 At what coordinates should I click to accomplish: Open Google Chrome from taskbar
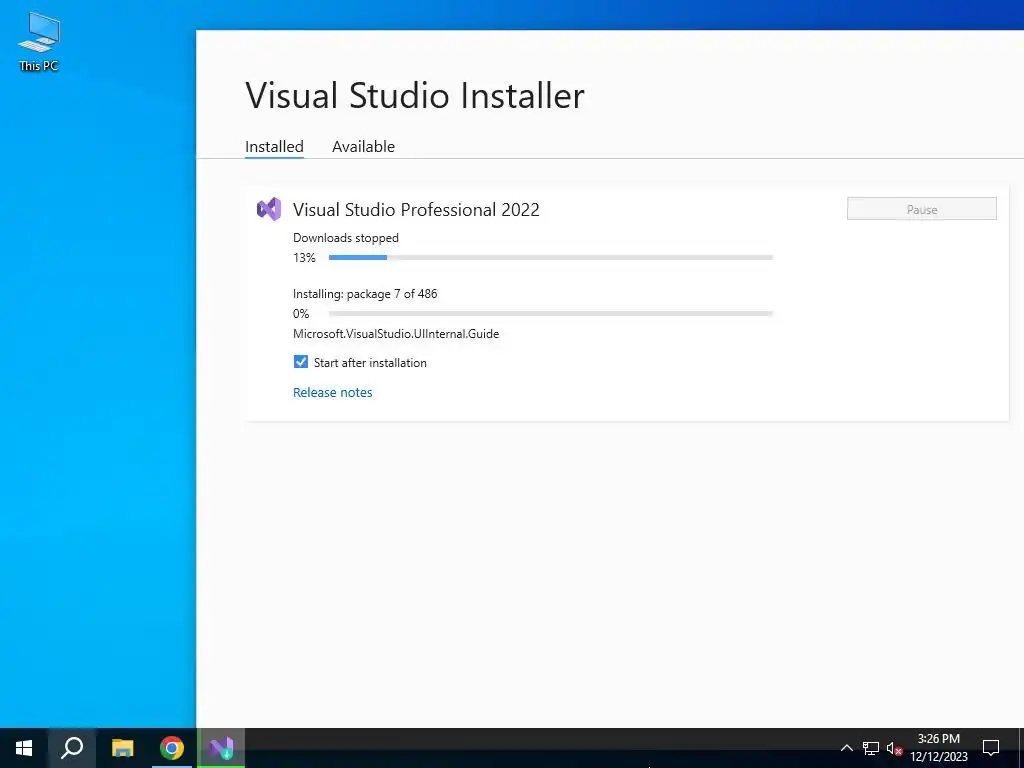pyautogui.click(x=172, y=748)
